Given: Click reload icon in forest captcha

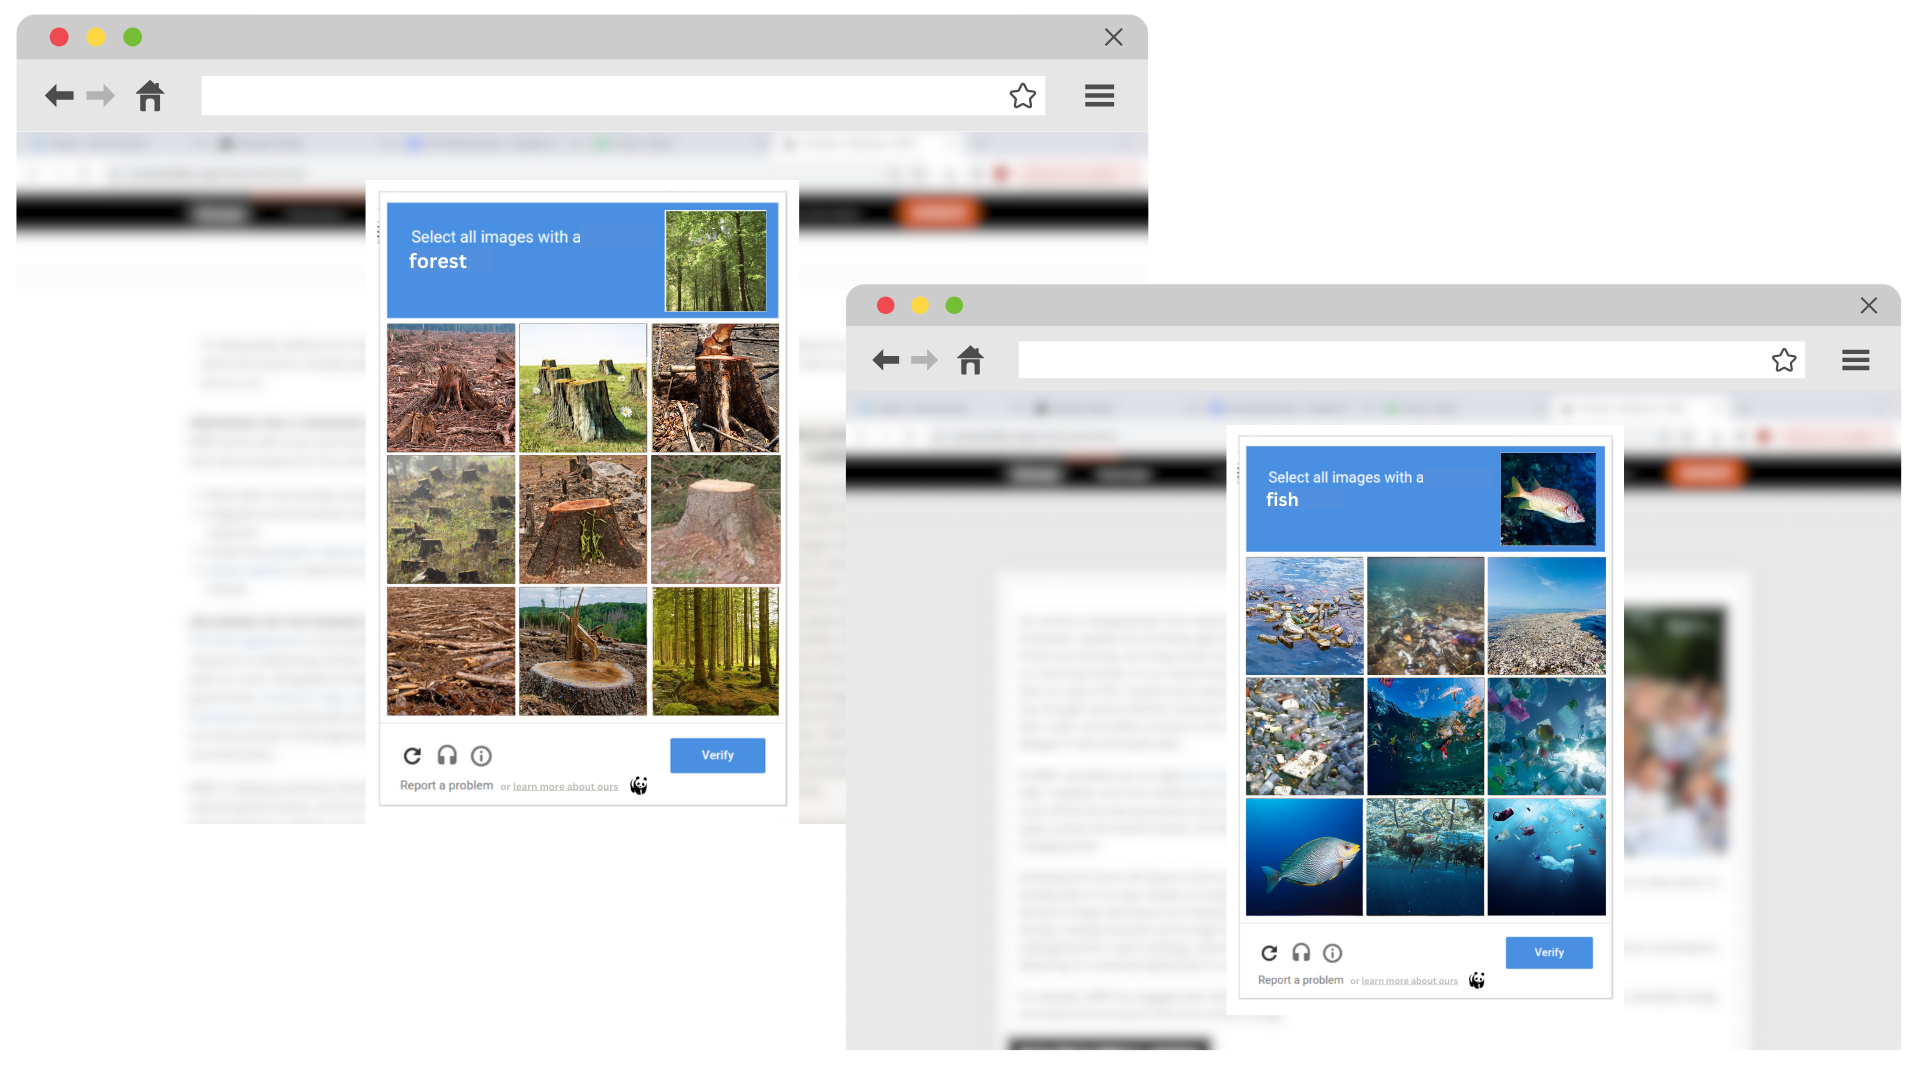Looking at the screenshot, I should pos(412,756).
